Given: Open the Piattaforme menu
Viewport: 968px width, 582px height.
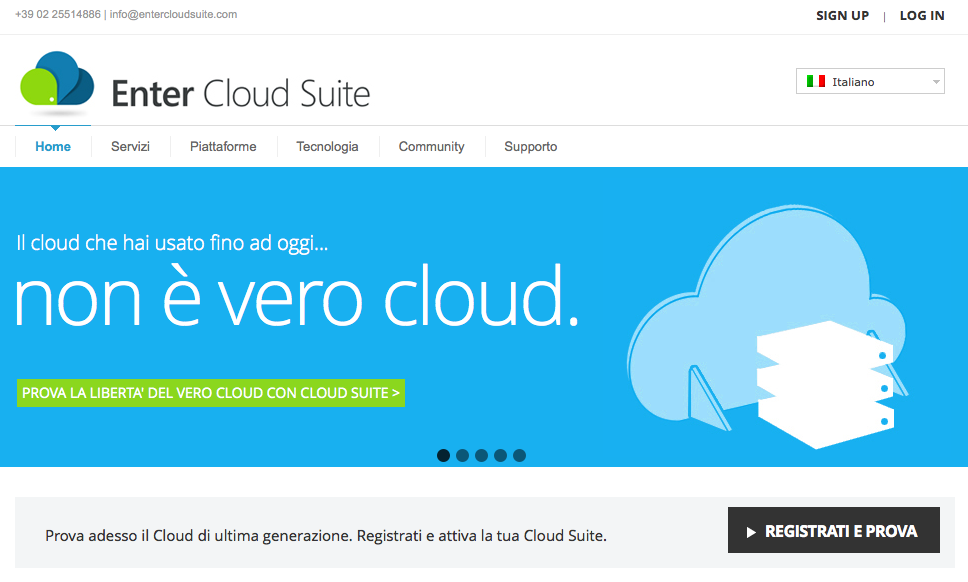Looking at the screenshot, I should (x=223, y=146).
